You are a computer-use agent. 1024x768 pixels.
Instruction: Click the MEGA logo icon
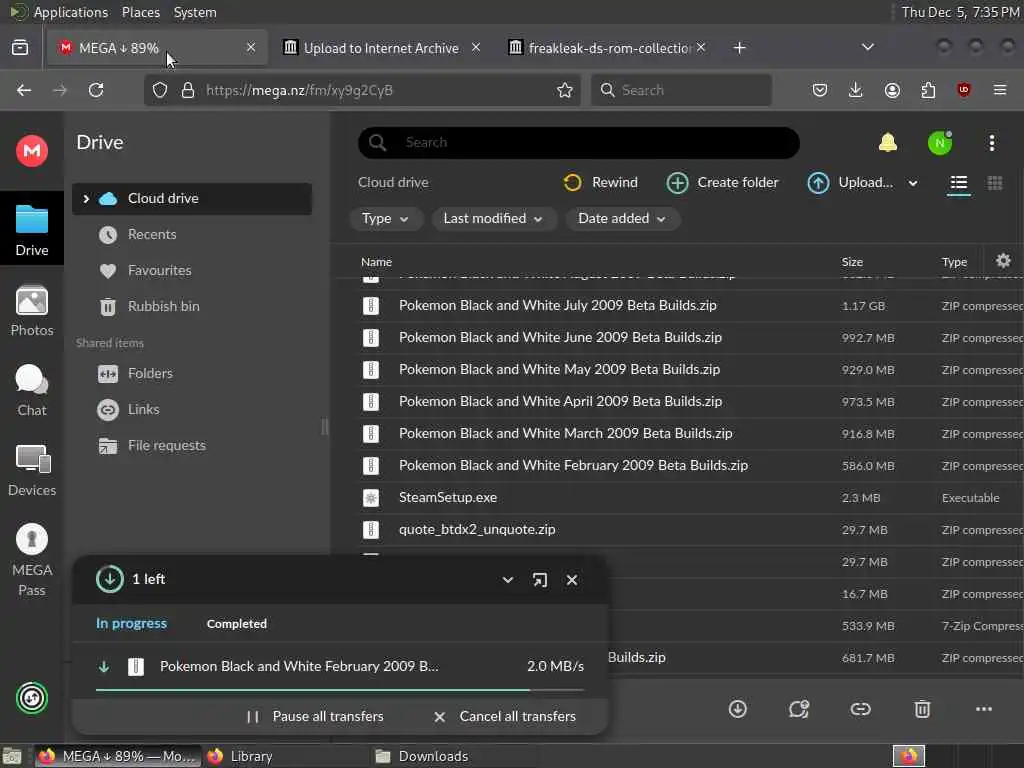click(31, 151)
